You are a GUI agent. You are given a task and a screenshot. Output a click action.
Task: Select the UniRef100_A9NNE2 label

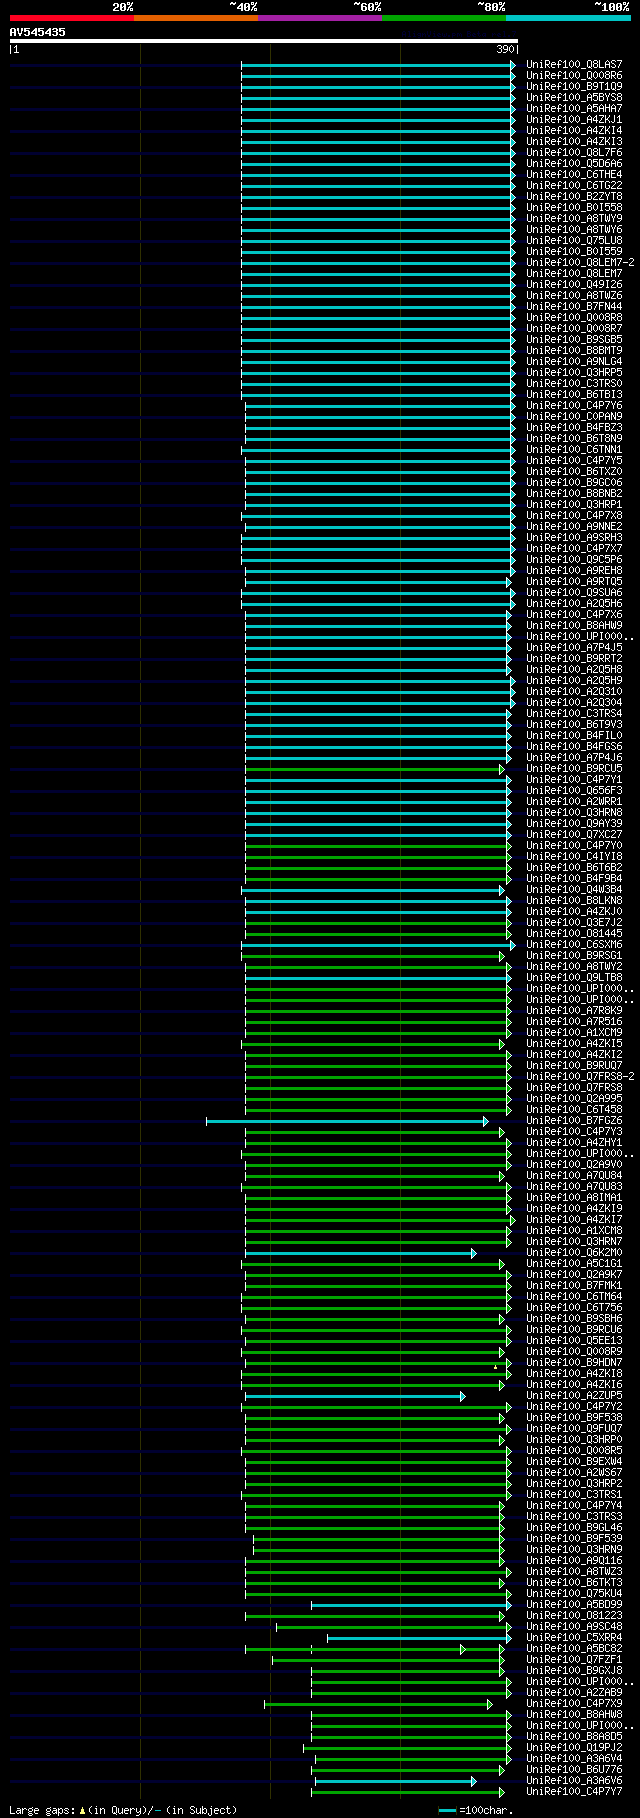point(574,527)
